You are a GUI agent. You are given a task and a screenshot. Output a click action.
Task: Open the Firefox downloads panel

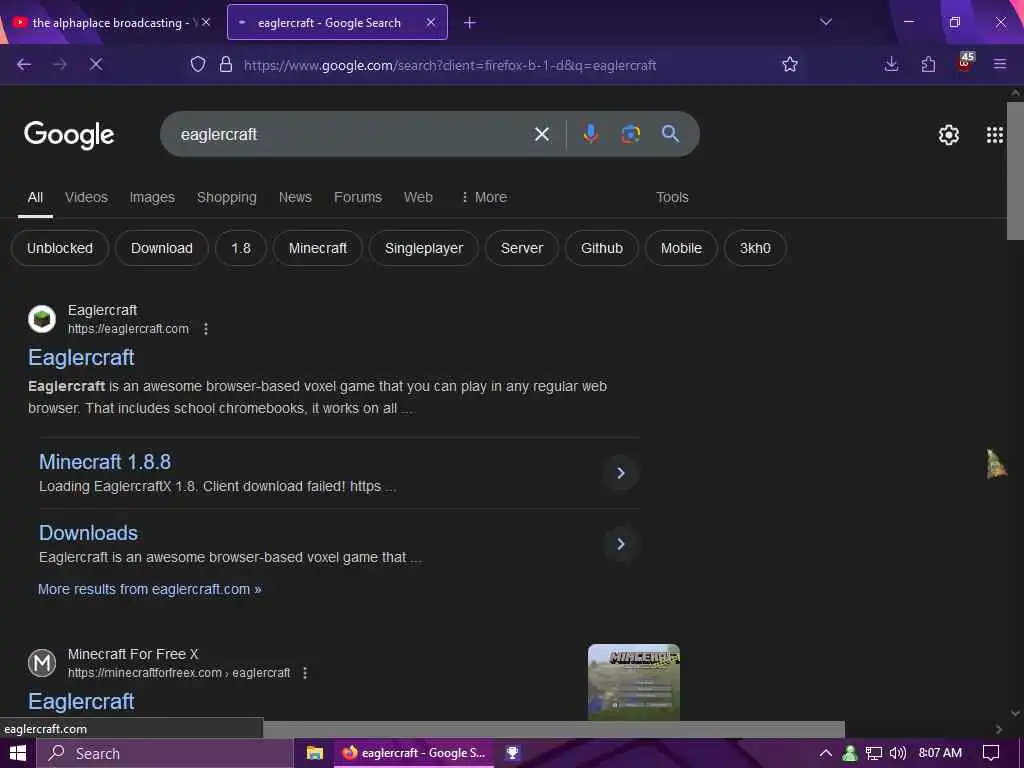click(891, 64)
